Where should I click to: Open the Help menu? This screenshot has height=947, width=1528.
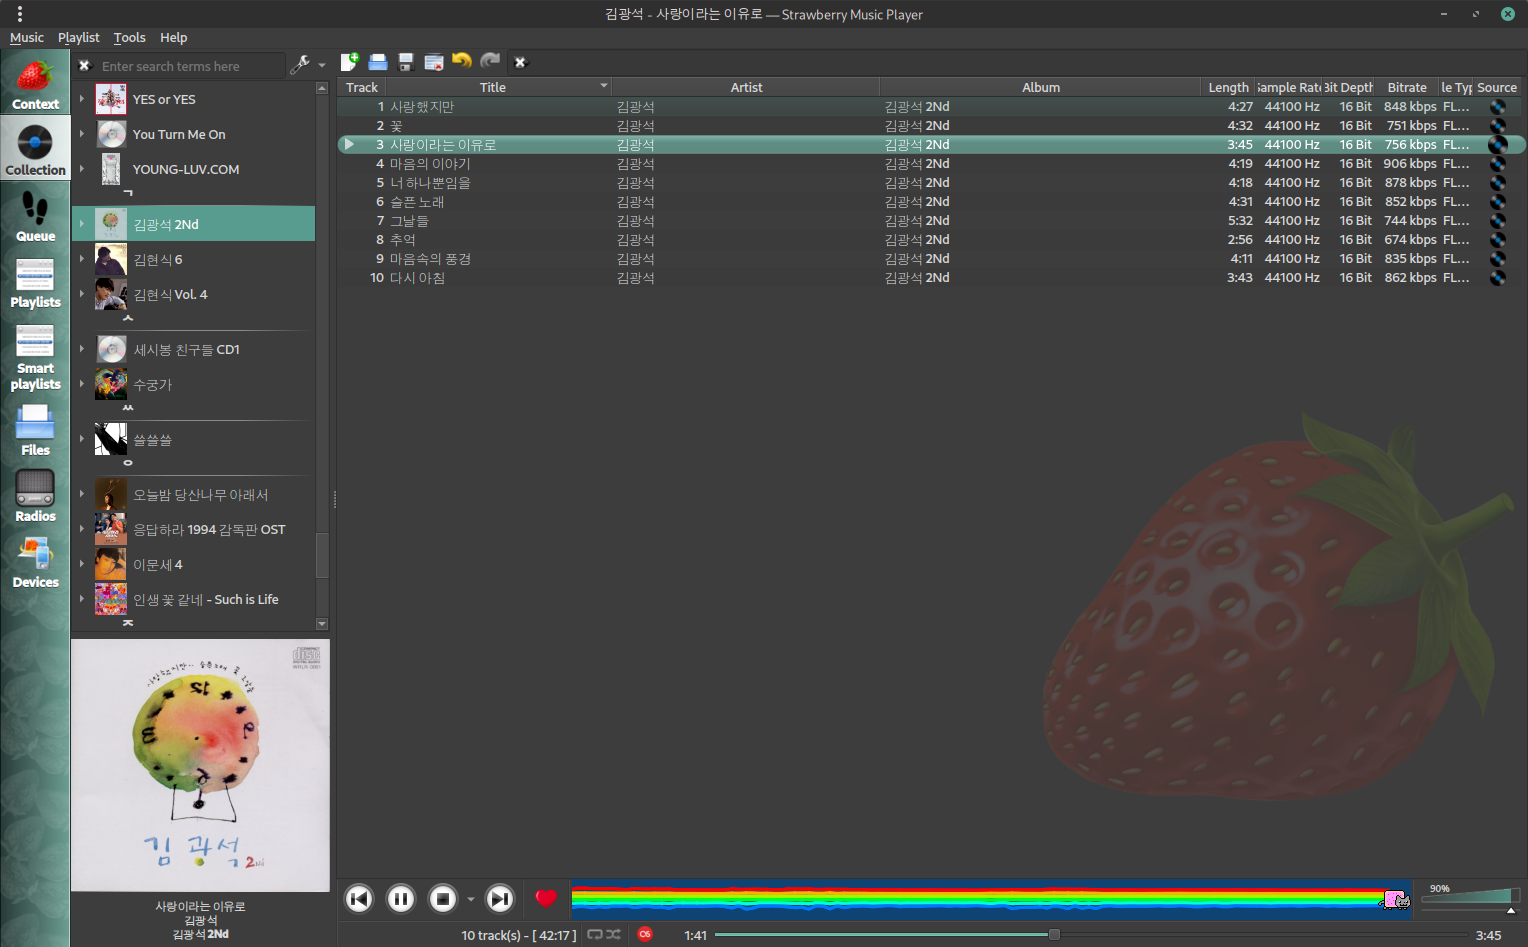(x=174, y=37)
